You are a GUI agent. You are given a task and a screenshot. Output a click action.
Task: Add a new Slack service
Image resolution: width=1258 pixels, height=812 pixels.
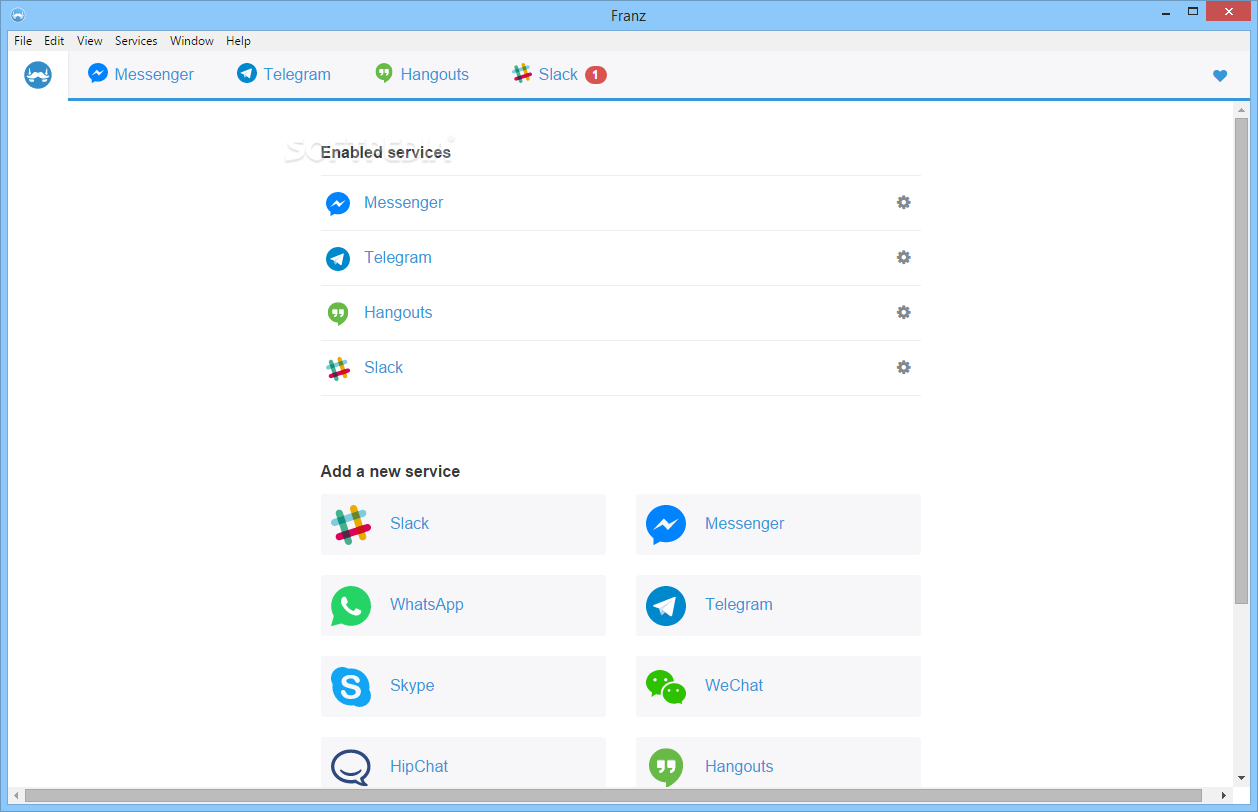tap(463, 524)
